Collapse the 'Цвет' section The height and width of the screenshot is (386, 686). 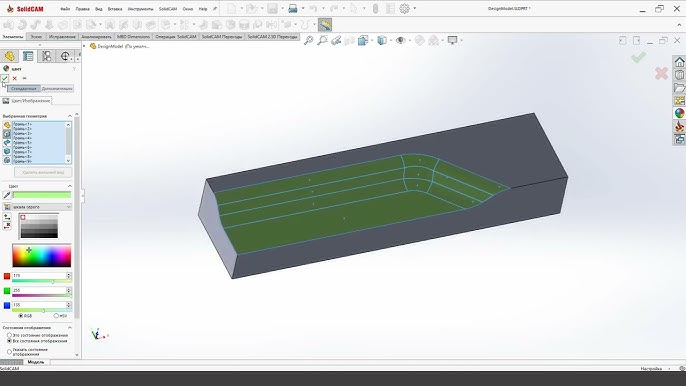(x=70, y=186)
